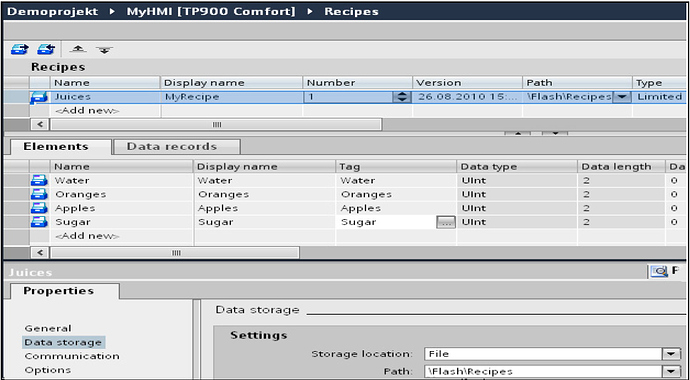Open Communication properties section
Image resolution: width=690 pixels, height=380 pixels.
pos(72,356)
